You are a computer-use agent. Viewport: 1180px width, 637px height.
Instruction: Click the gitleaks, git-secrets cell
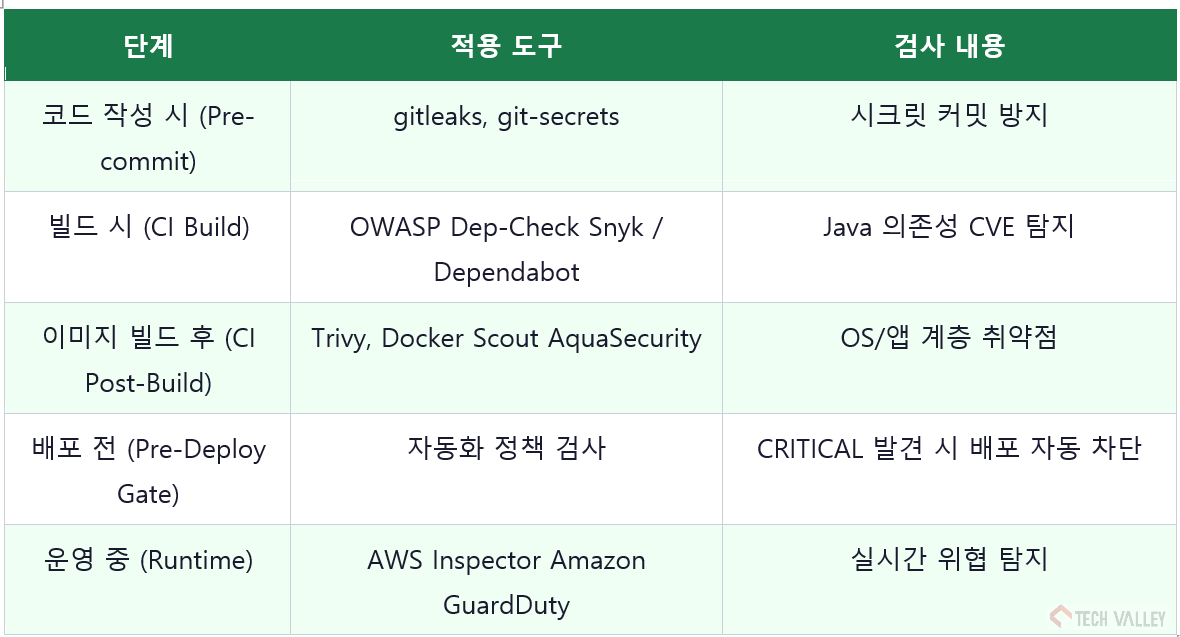[506, 136]
